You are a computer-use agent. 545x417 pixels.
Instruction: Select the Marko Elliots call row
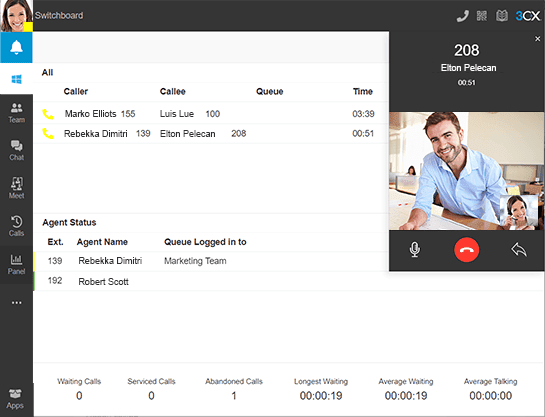(x=211, y=114)
